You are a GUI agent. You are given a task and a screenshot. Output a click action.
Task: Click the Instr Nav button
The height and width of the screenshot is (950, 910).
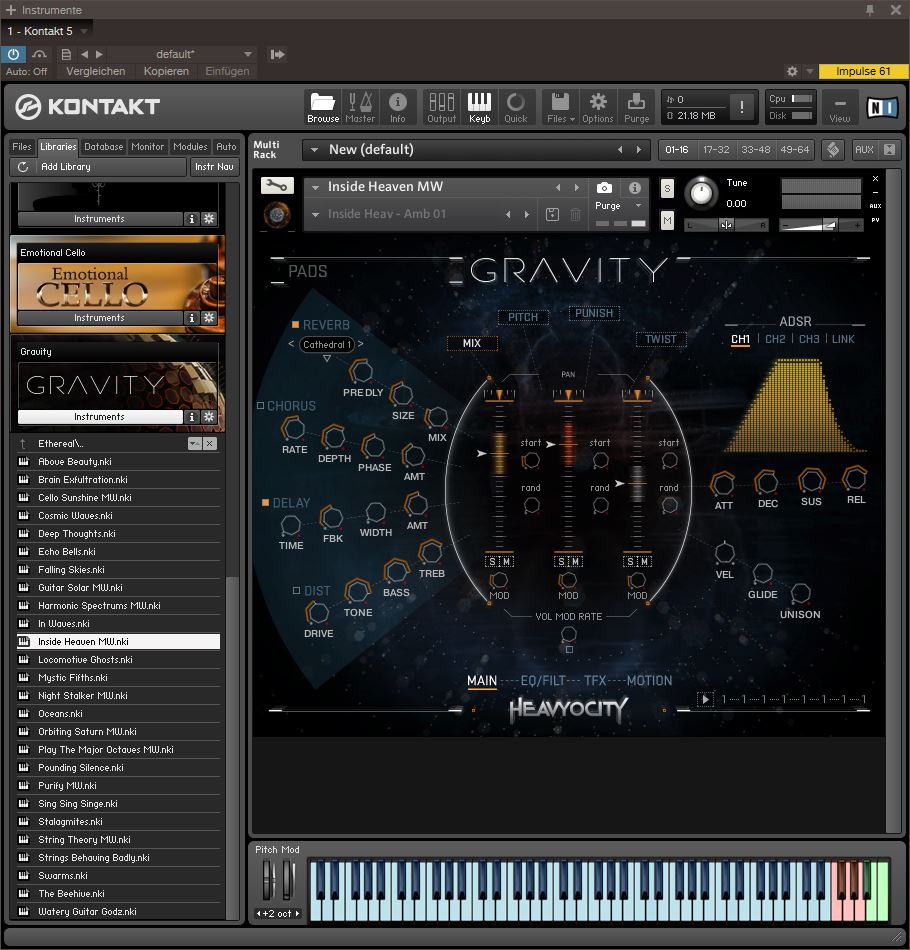pyautogui.click(x=214, y=167)
